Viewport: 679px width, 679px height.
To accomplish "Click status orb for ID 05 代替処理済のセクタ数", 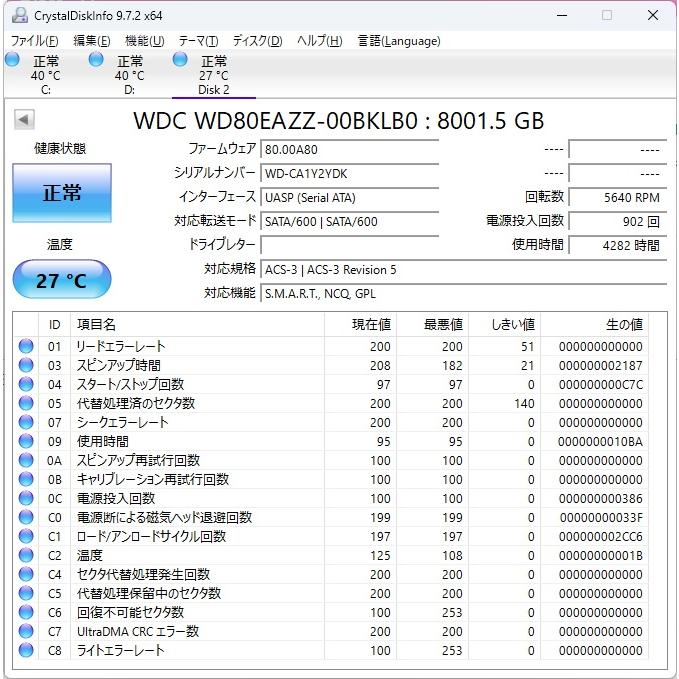I will point(26,403).
